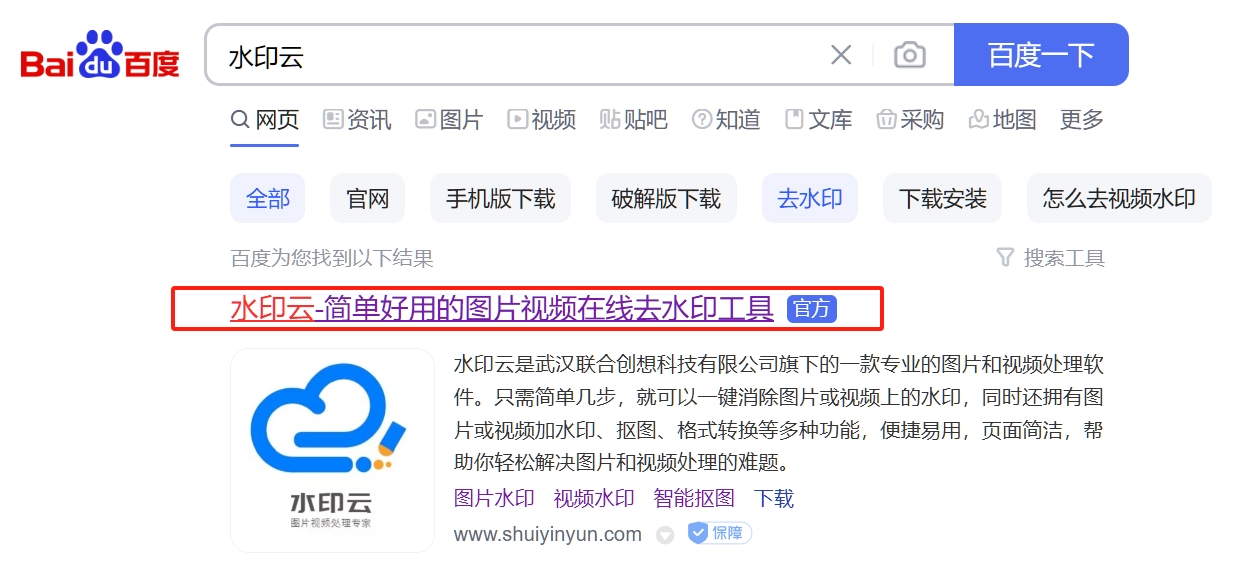Go to the 知道 tab
Viewport: 1237px width, 582px height.
[x=726, y=120]
